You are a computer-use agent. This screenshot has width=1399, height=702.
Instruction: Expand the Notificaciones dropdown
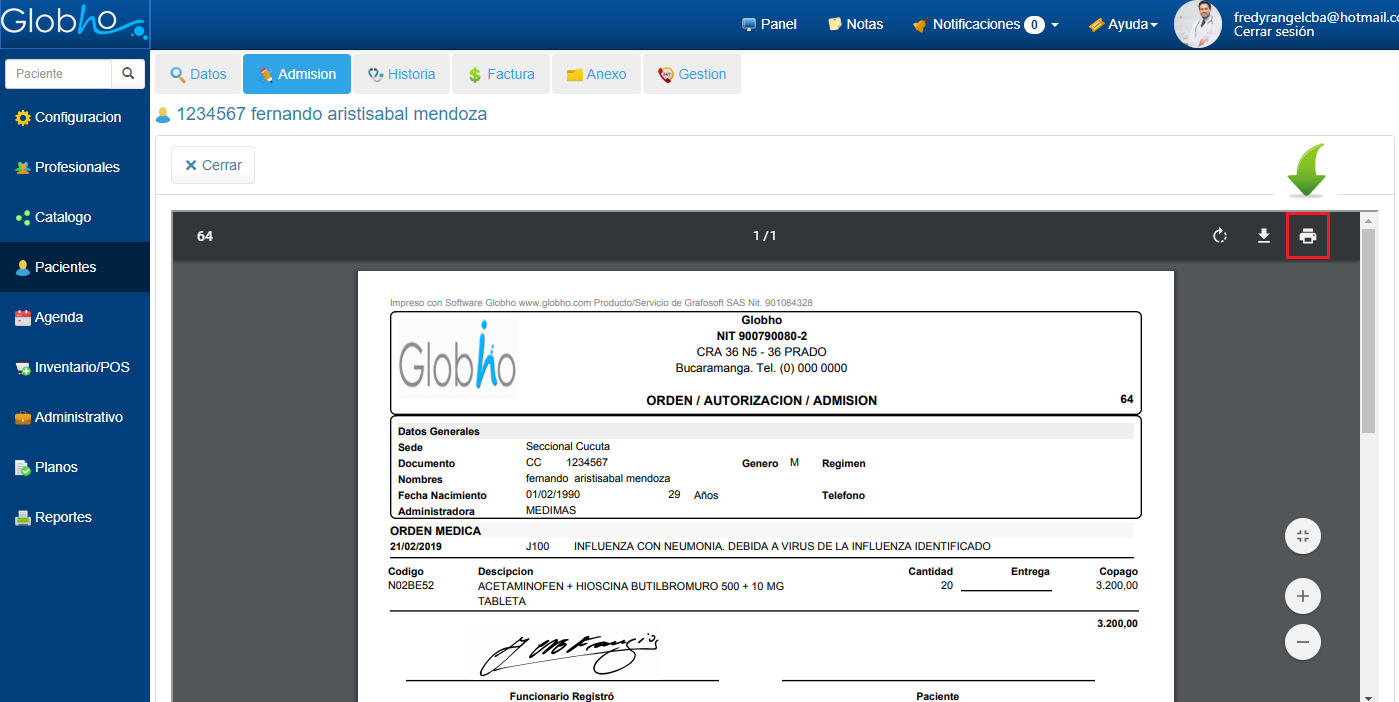tap(985, 24)
